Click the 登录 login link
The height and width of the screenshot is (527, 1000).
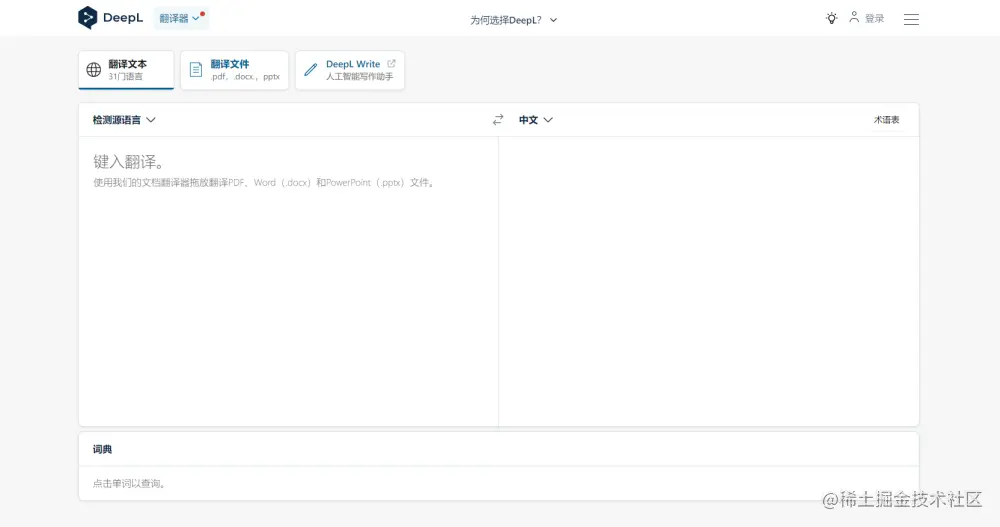point(874,19)
